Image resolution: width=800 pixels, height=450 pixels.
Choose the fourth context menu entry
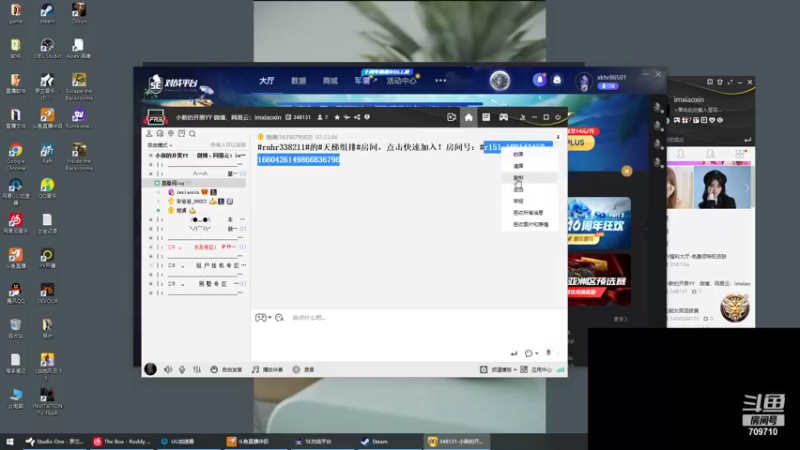pyautogui.click(x=529, y=189)
